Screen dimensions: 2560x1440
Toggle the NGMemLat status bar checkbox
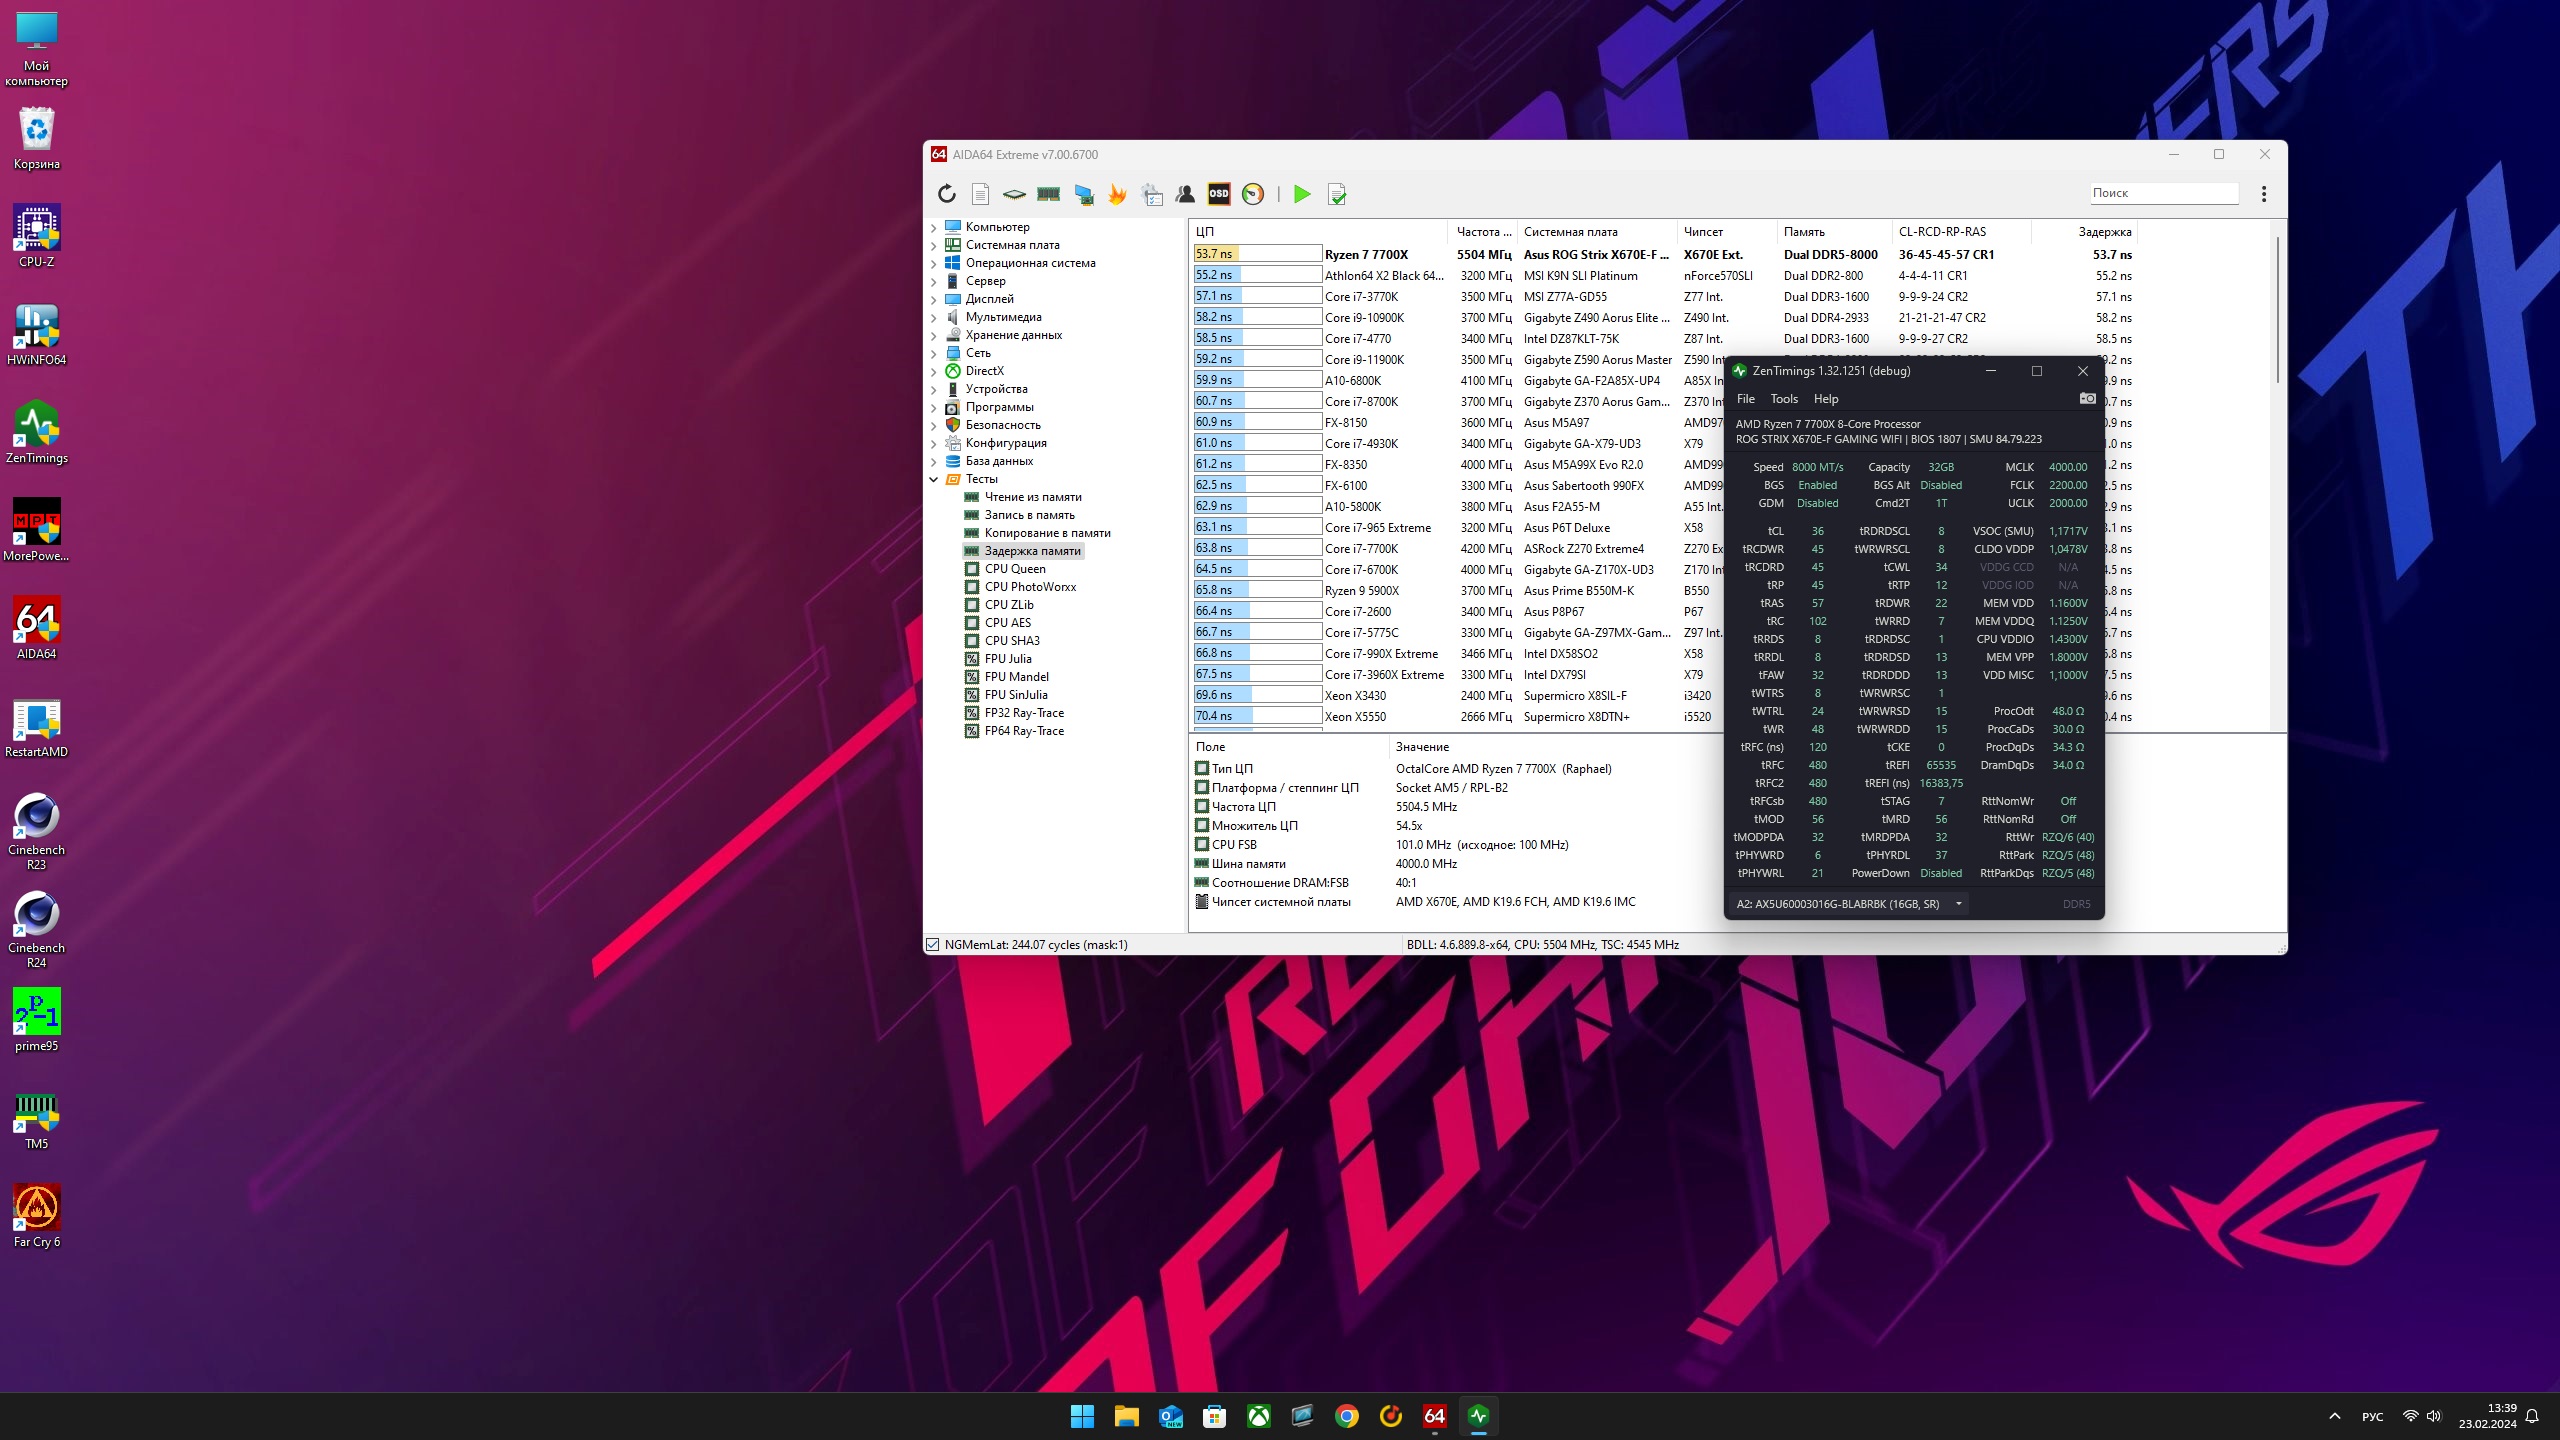point(933,945)
